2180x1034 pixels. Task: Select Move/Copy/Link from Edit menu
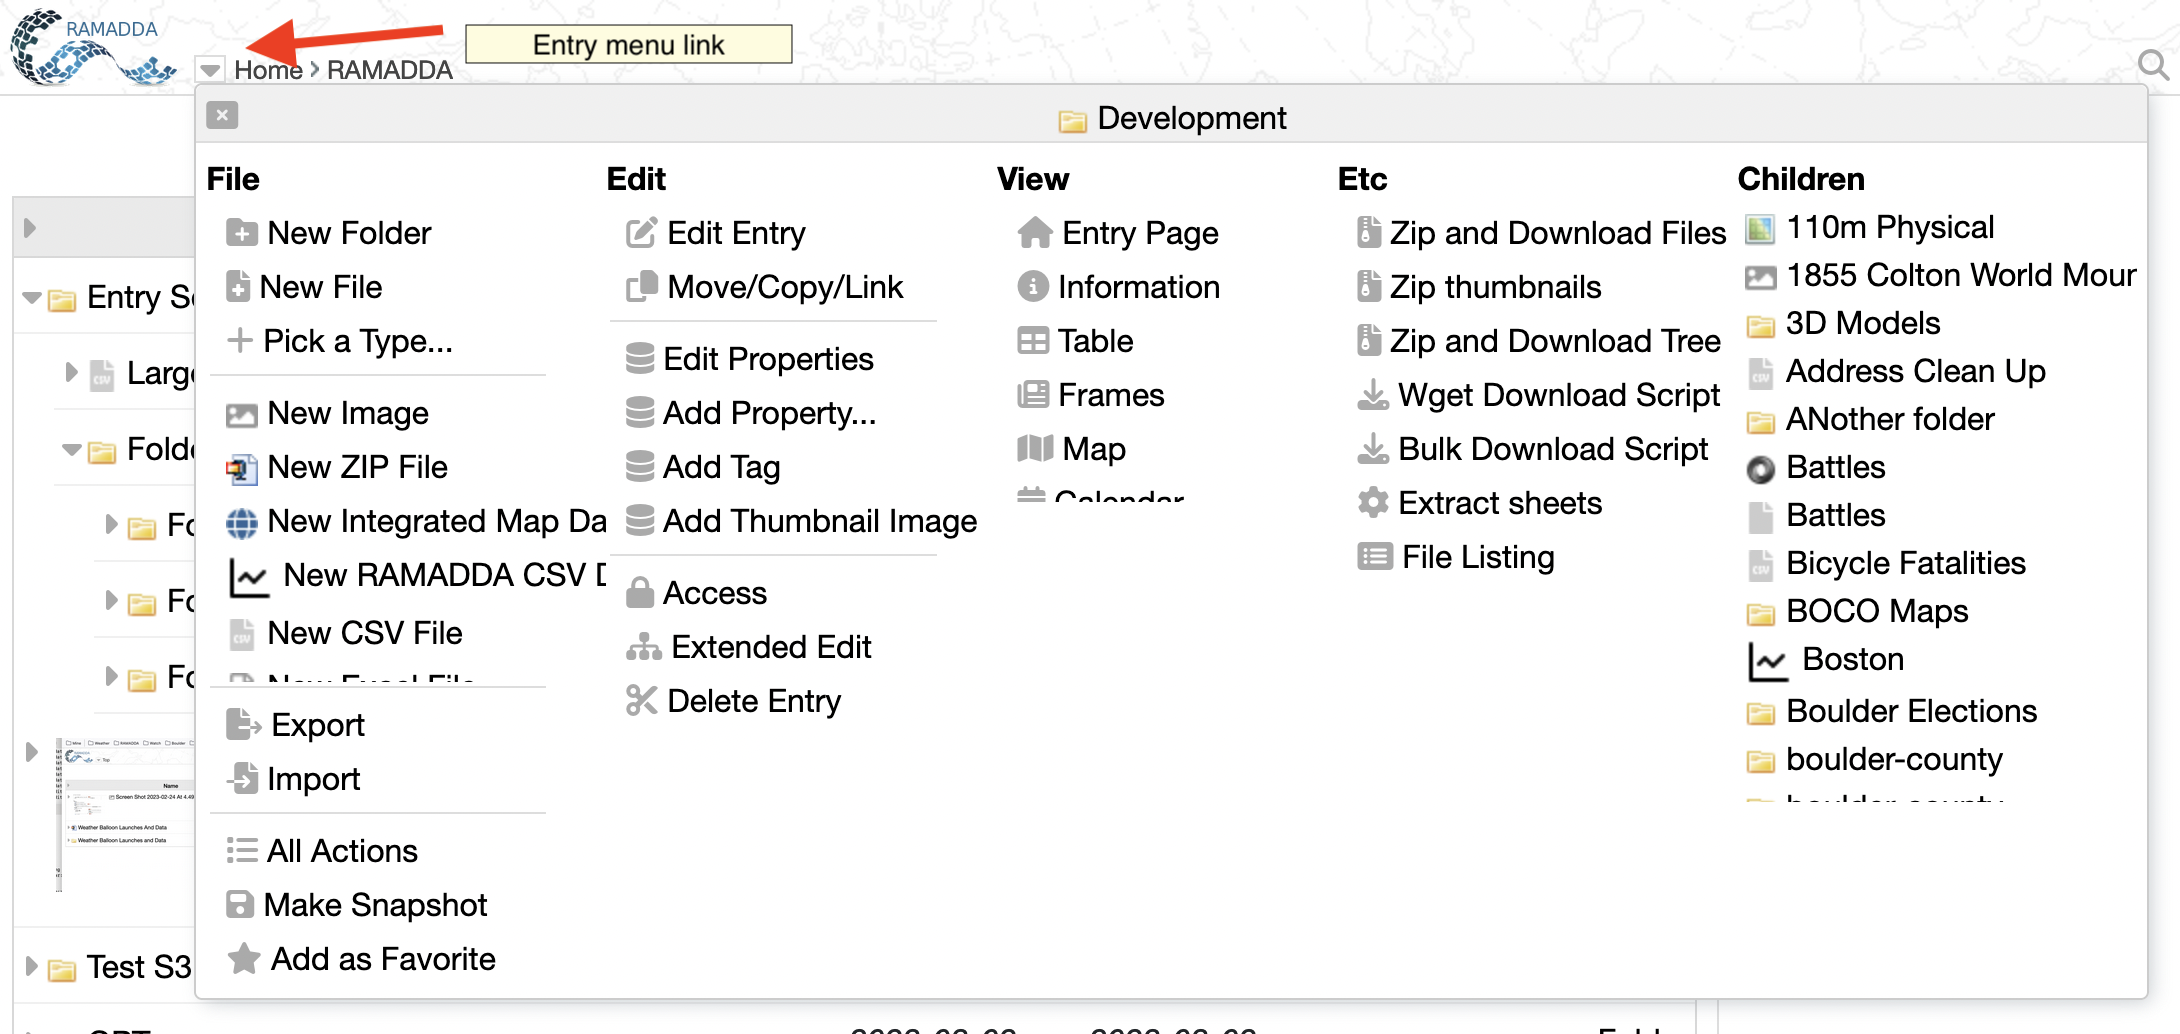(x=784, y=287)
